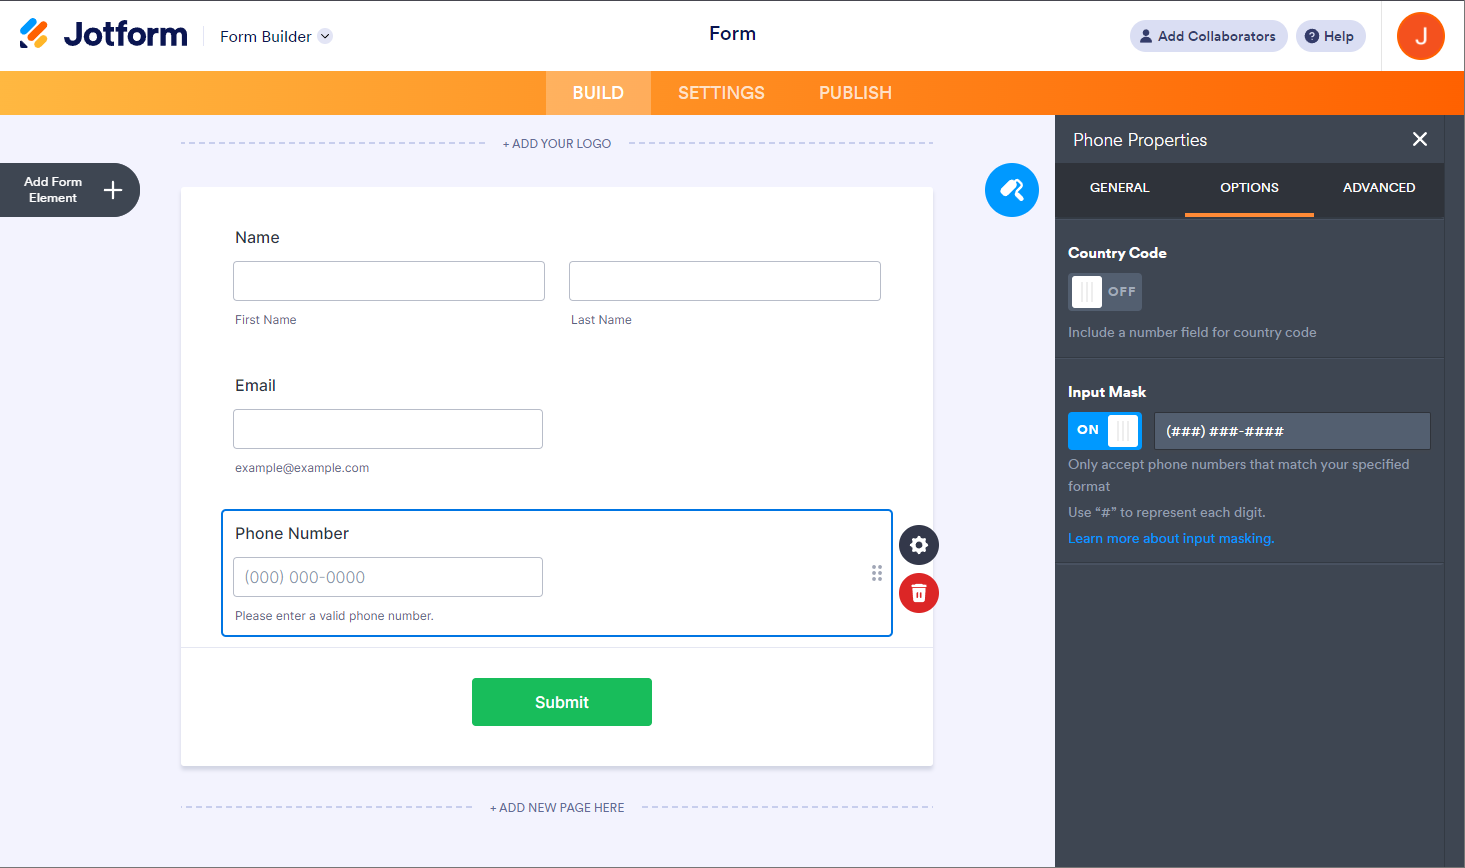The height and width of the screenshot is (868, 1465).
Task: Select the Phone Number field label
Action: point(292,533)
